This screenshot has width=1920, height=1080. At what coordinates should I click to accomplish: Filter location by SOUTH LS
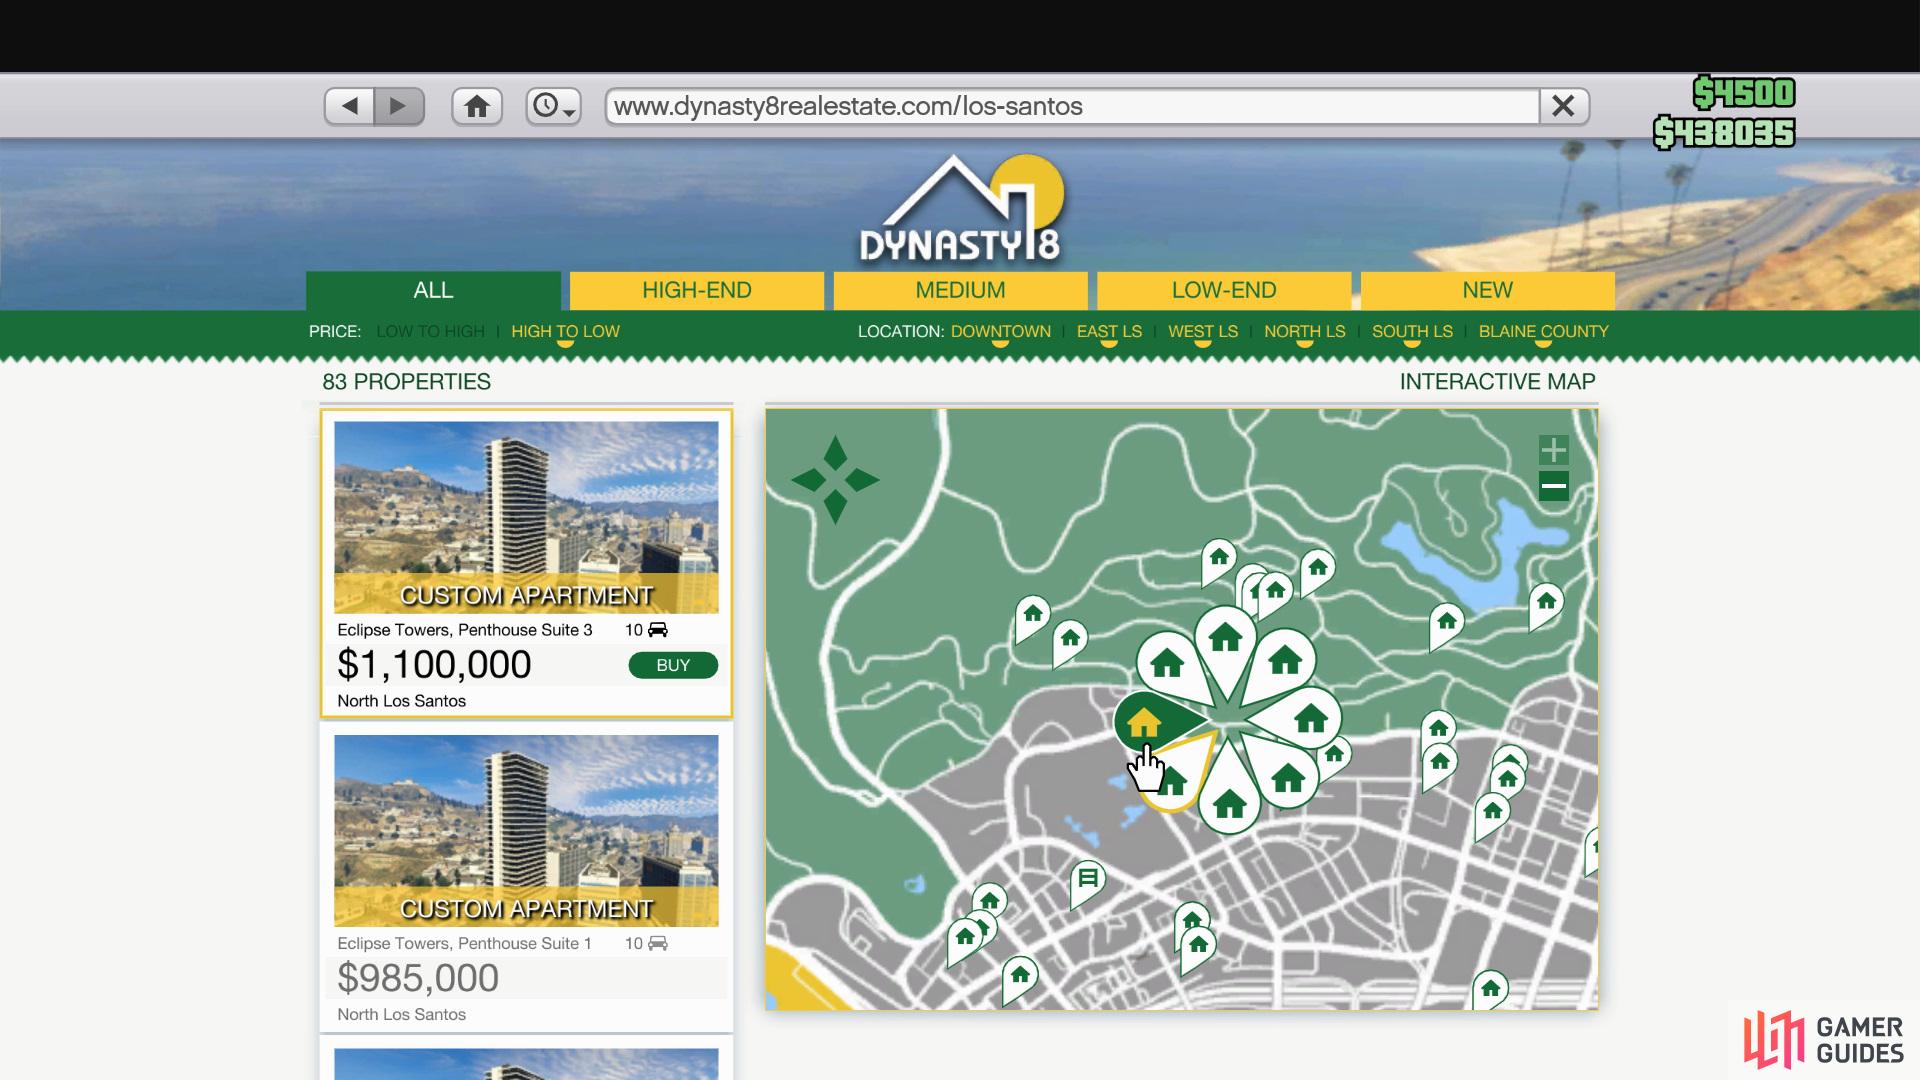tap(1412, 331)
